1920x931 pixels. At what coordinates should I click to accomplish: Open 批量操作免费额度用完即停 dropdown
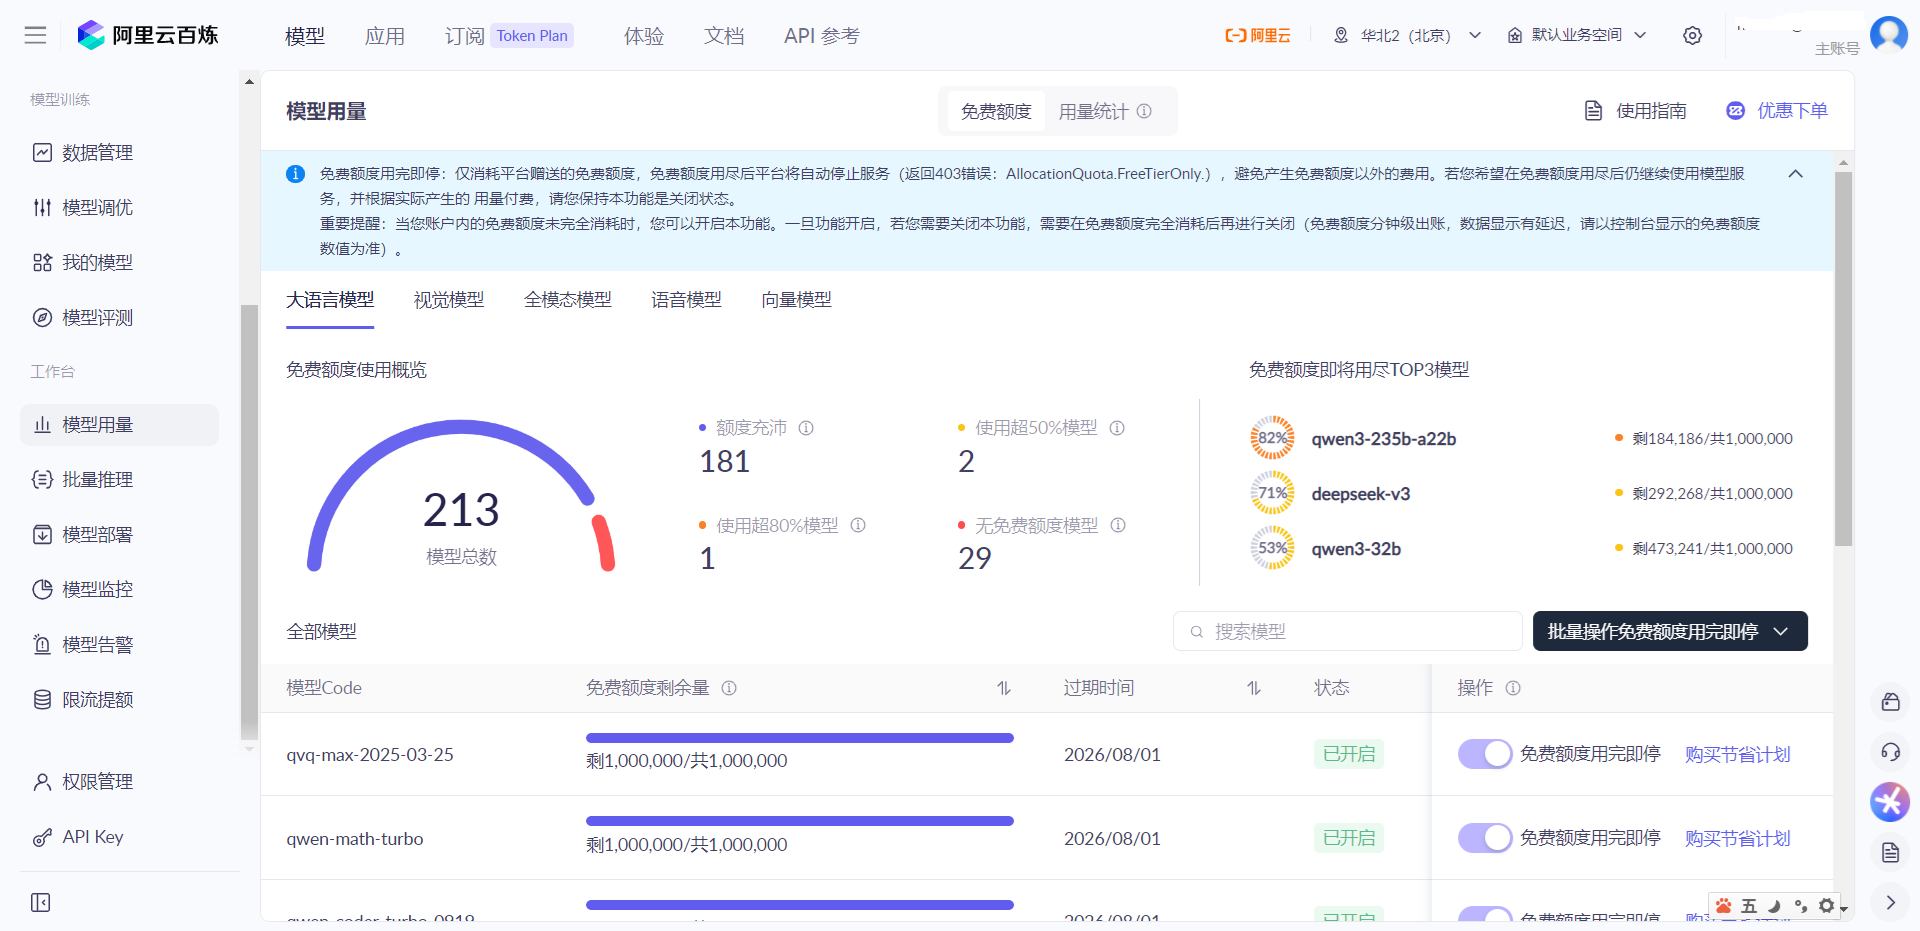pos(1670,631)
